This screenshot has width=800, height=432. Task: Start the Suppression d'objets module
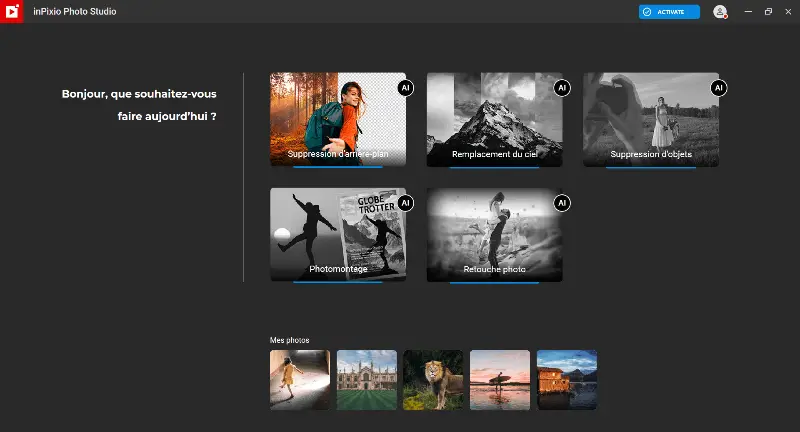point(650,120)
